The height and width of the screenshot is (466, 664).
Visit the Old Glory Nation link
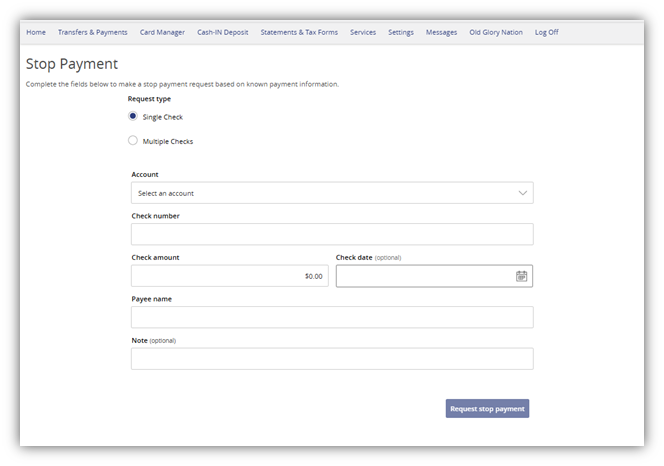pos(496,32)
